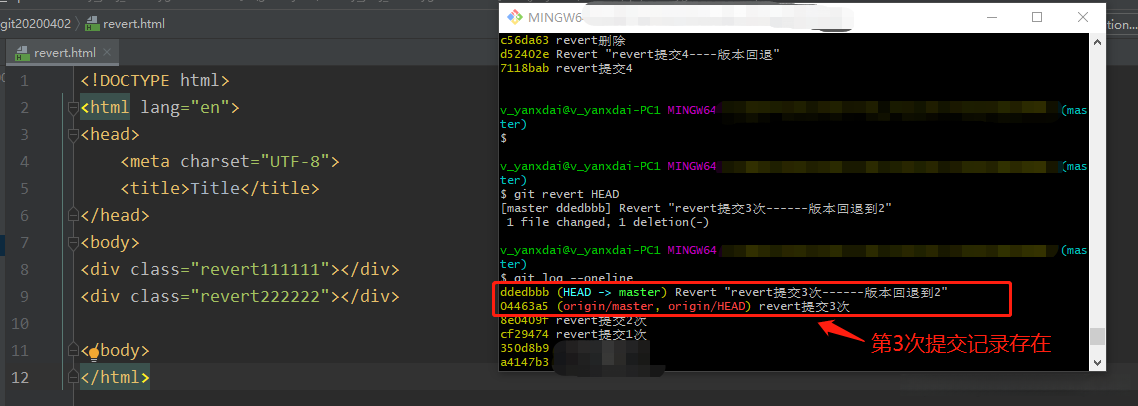Click the div with class revert222222

[x=240, y=296]
